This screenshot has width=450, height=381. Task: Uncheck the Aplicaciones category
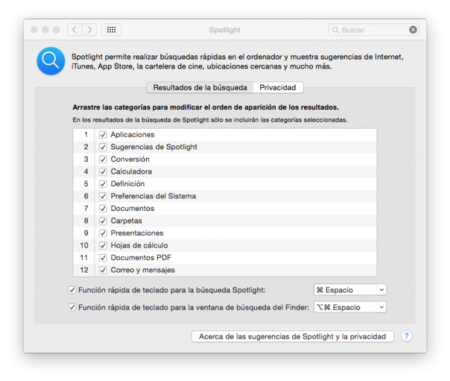103,135
